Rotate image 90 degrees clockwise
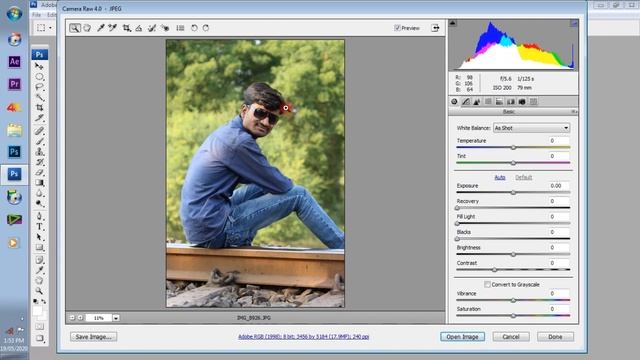The width and height of the screenshot is (640, 360). 206,28
